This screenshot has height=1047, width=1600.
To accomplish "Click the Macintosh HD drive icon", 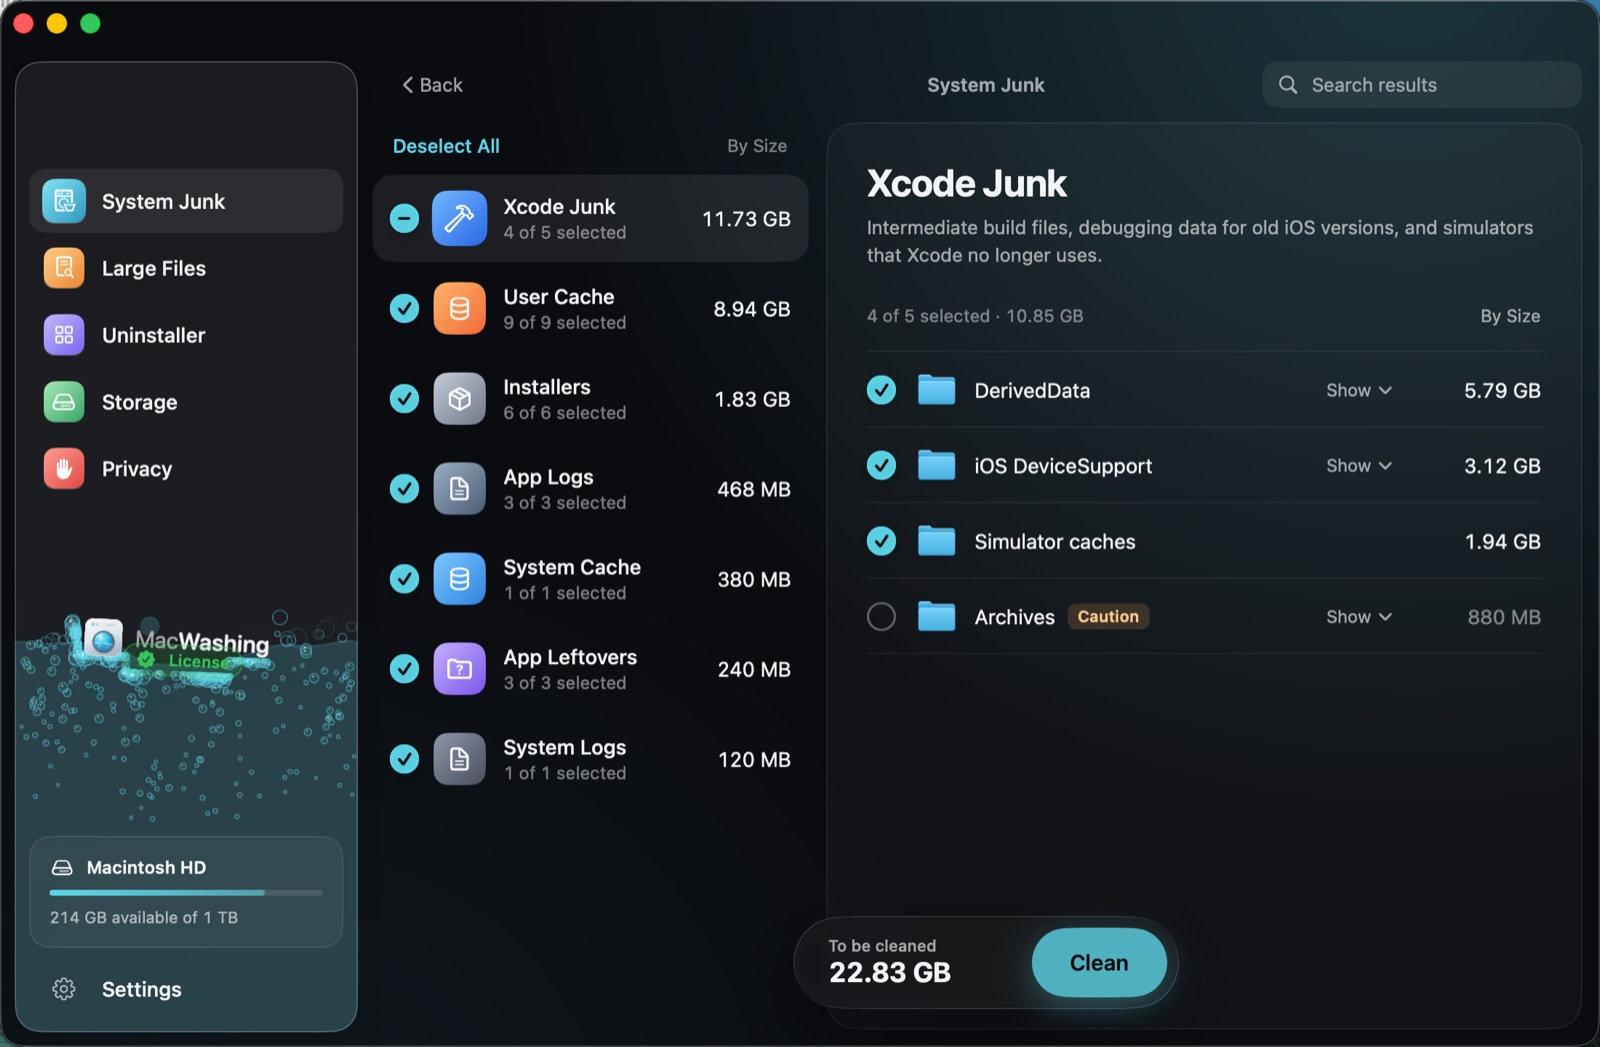I will point(62,867).
